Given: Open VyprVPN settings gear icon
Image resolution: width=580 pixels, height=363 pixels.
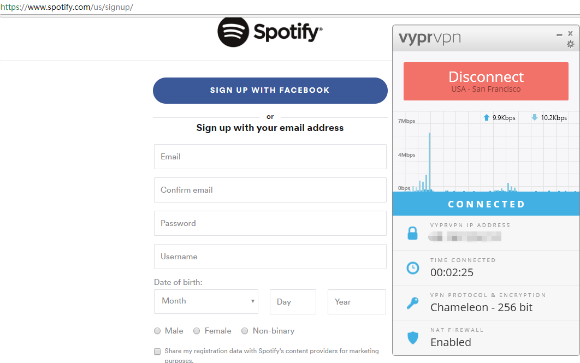Looking at the screenshot, I should (x=570, y=44).
